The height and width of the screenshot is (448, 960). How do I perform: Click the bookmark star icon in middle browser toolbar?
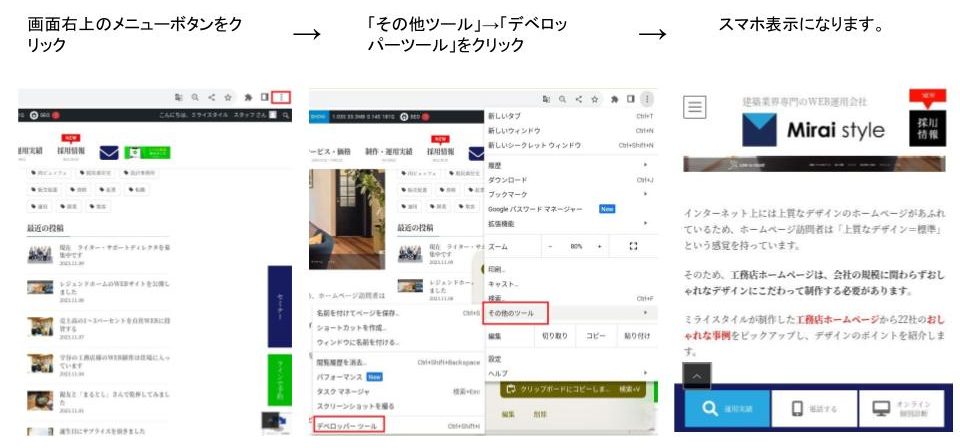point(593,99)
